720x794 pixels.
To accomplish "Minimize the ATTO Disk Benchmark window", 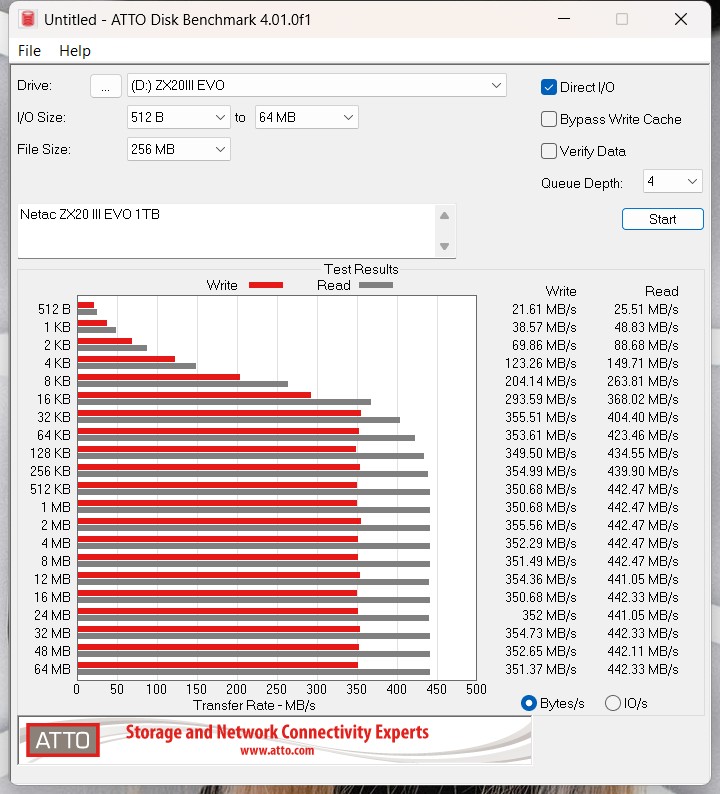I will 564,19.
